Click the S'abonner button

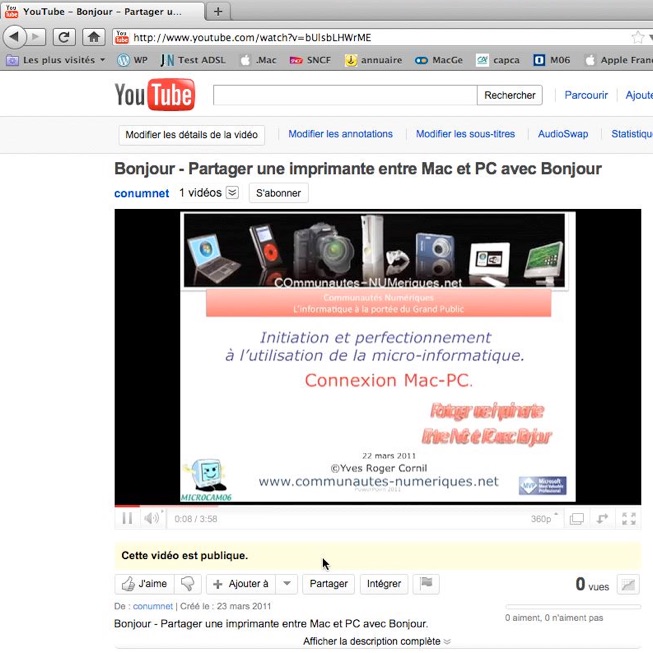(x=278, y=193)
